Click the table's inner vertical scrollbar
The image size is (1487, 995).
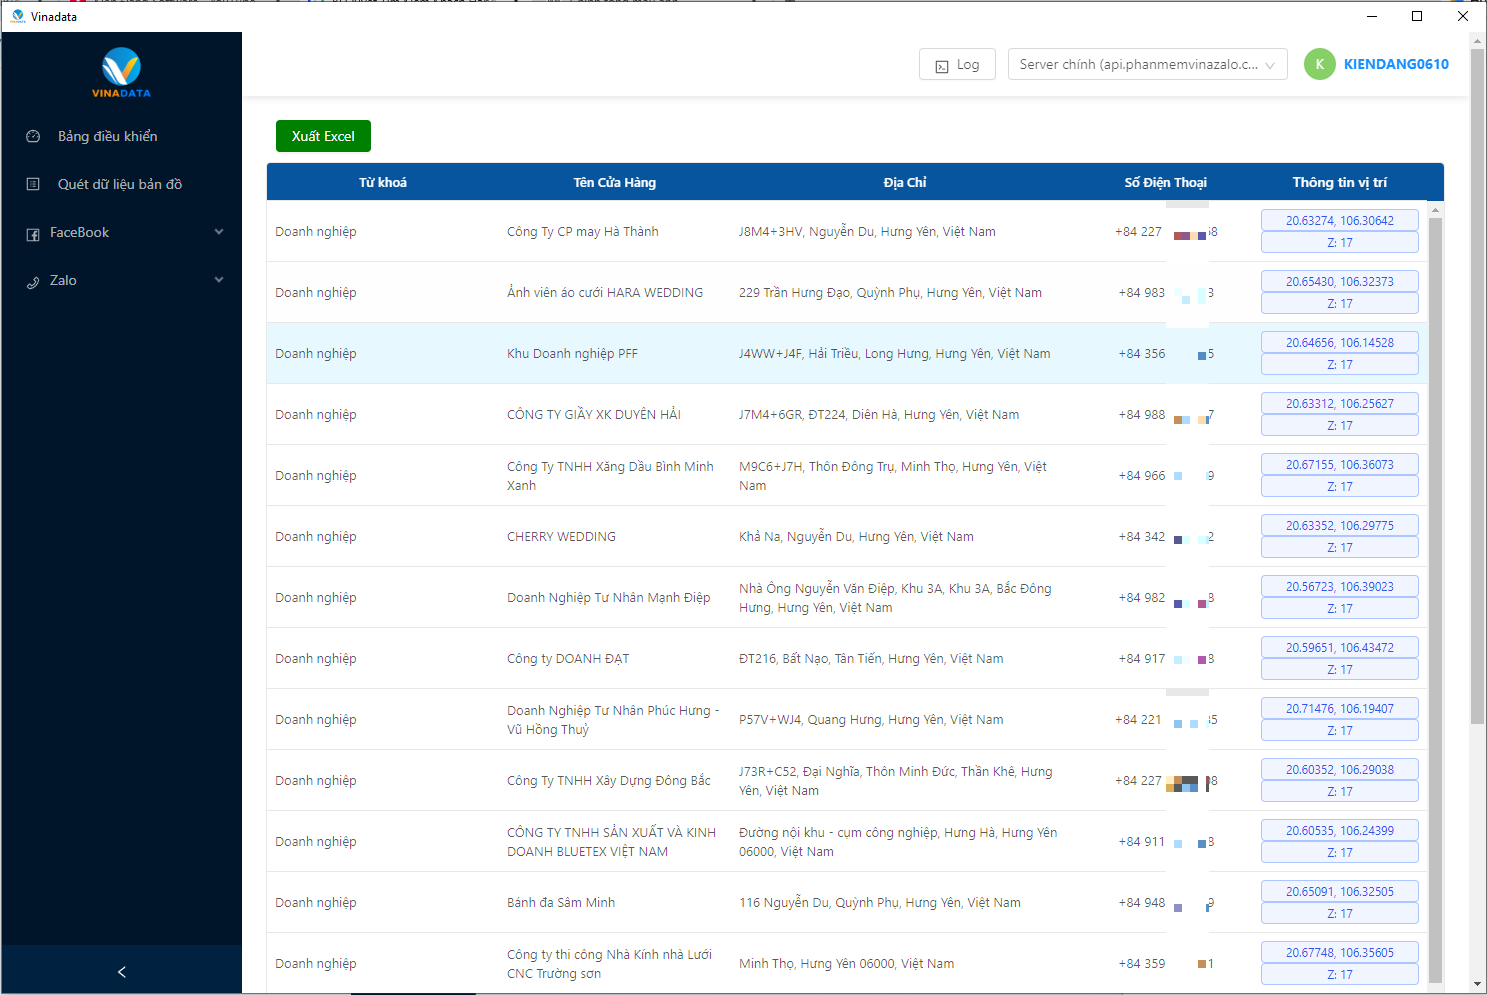click(1435, 600)
